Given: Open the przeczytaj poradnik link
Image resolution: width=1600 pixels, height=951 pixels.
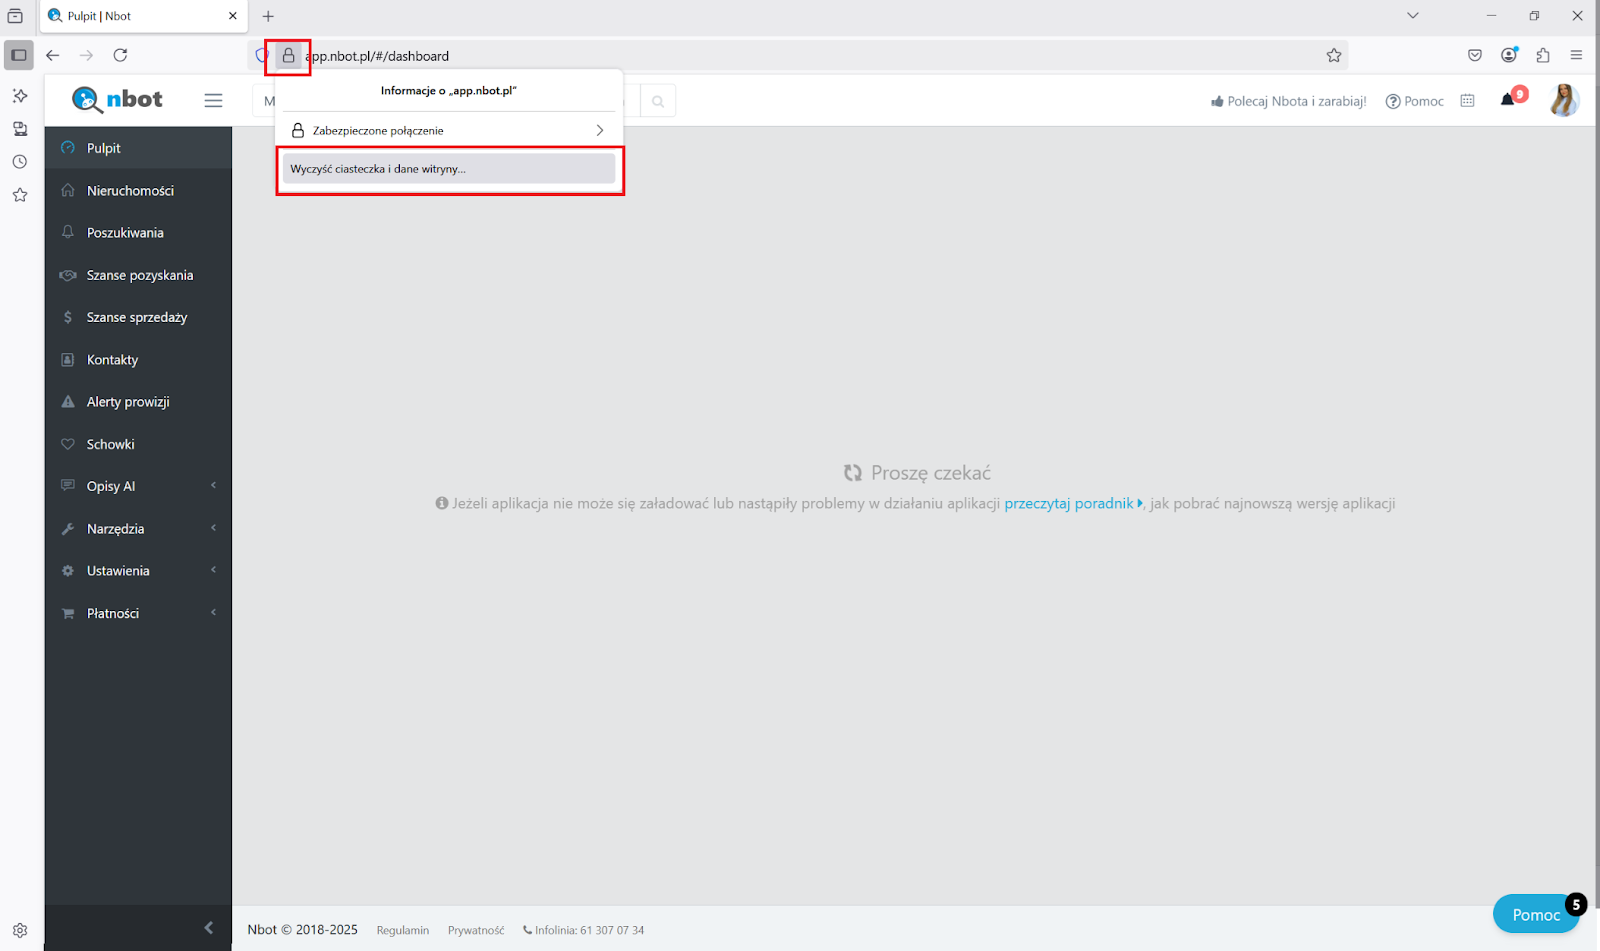Looking at the screenshot, I should click(1073, 503).
